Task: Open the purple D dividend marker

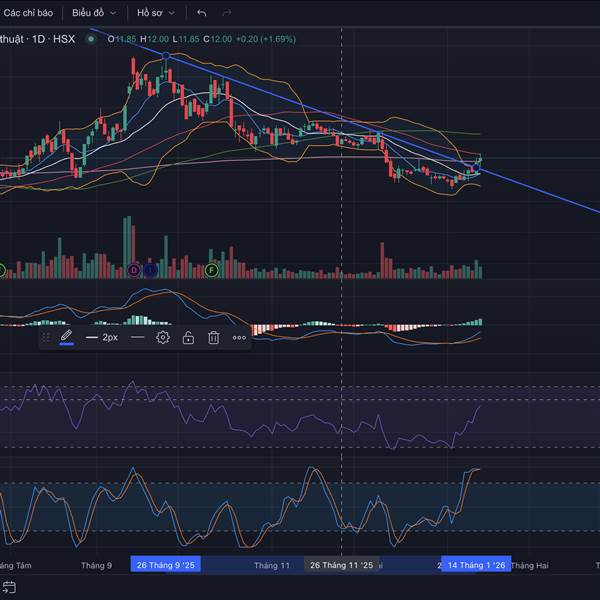Action: pyautogui.click(x=134, y=271)
